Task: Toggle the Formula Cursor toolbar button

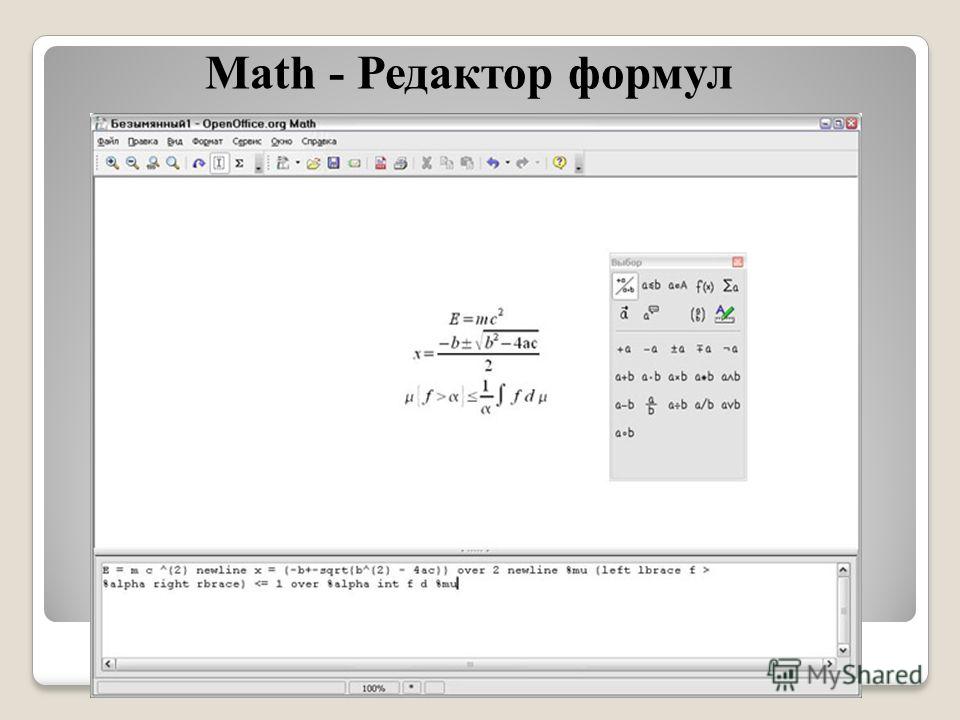Action: coord(219,163)
